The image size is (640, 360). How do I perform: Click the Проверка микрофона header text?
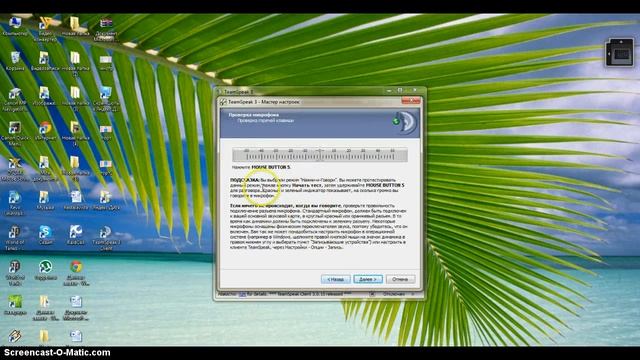[253, 115]
